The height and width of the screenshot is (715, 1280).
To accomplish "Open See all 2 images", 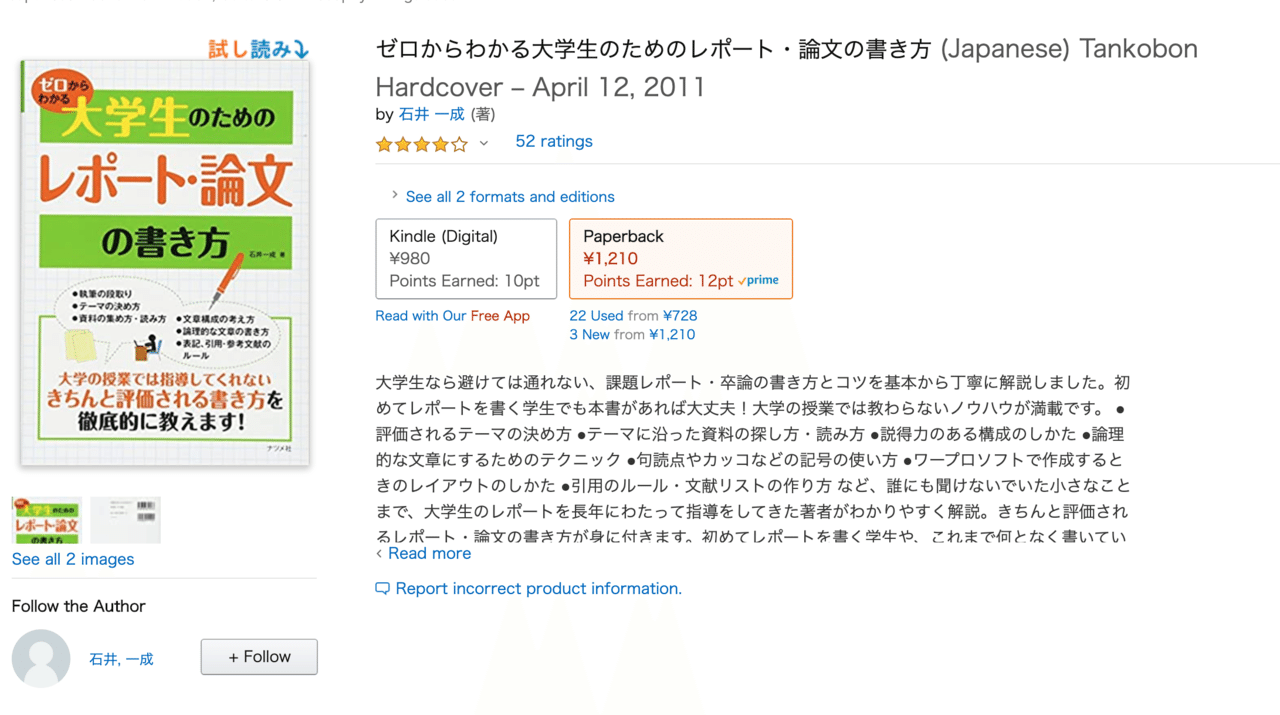I will point(72,559).
